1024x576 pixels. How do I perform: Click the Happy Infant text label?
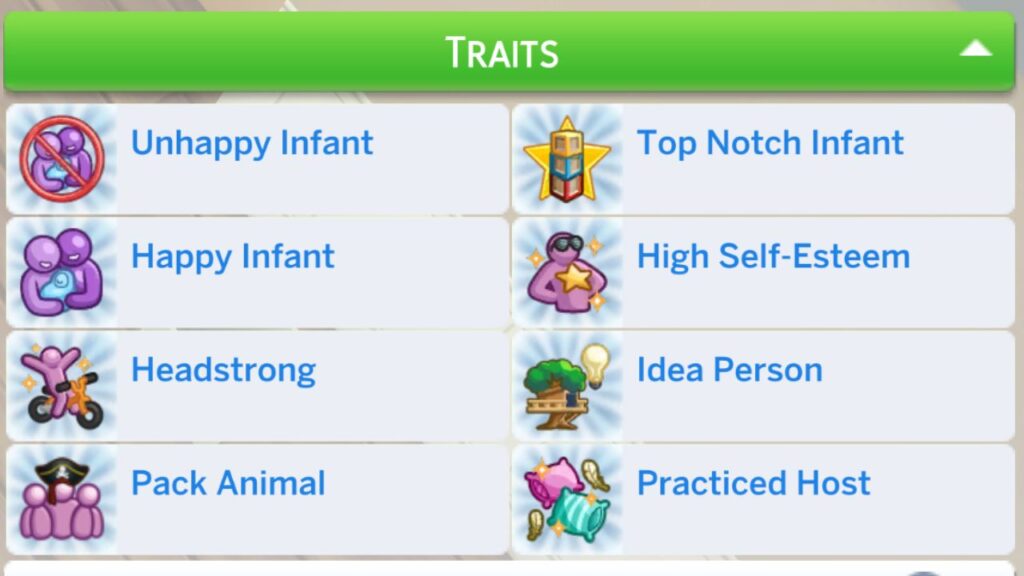click(x=230, y=257)
